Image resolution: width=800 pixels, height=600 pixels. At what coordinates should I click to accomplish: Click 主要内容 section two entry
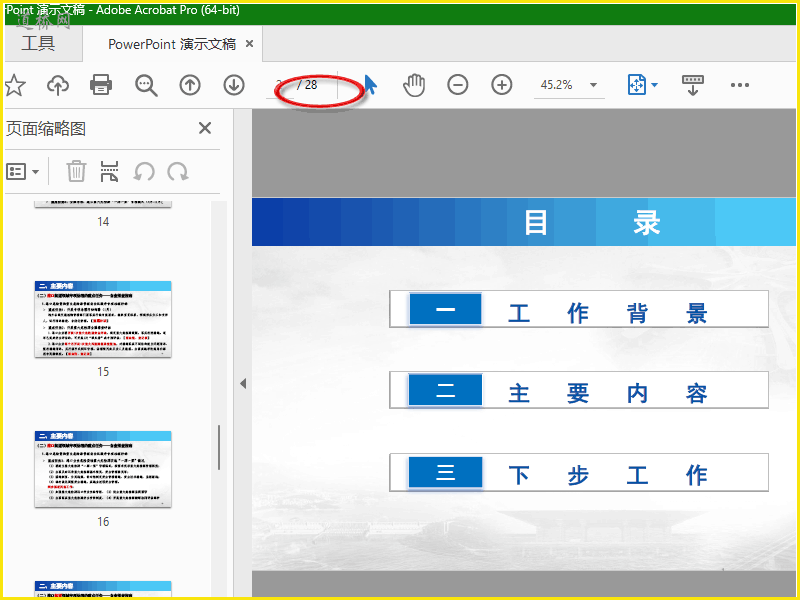tap(579, 390)
